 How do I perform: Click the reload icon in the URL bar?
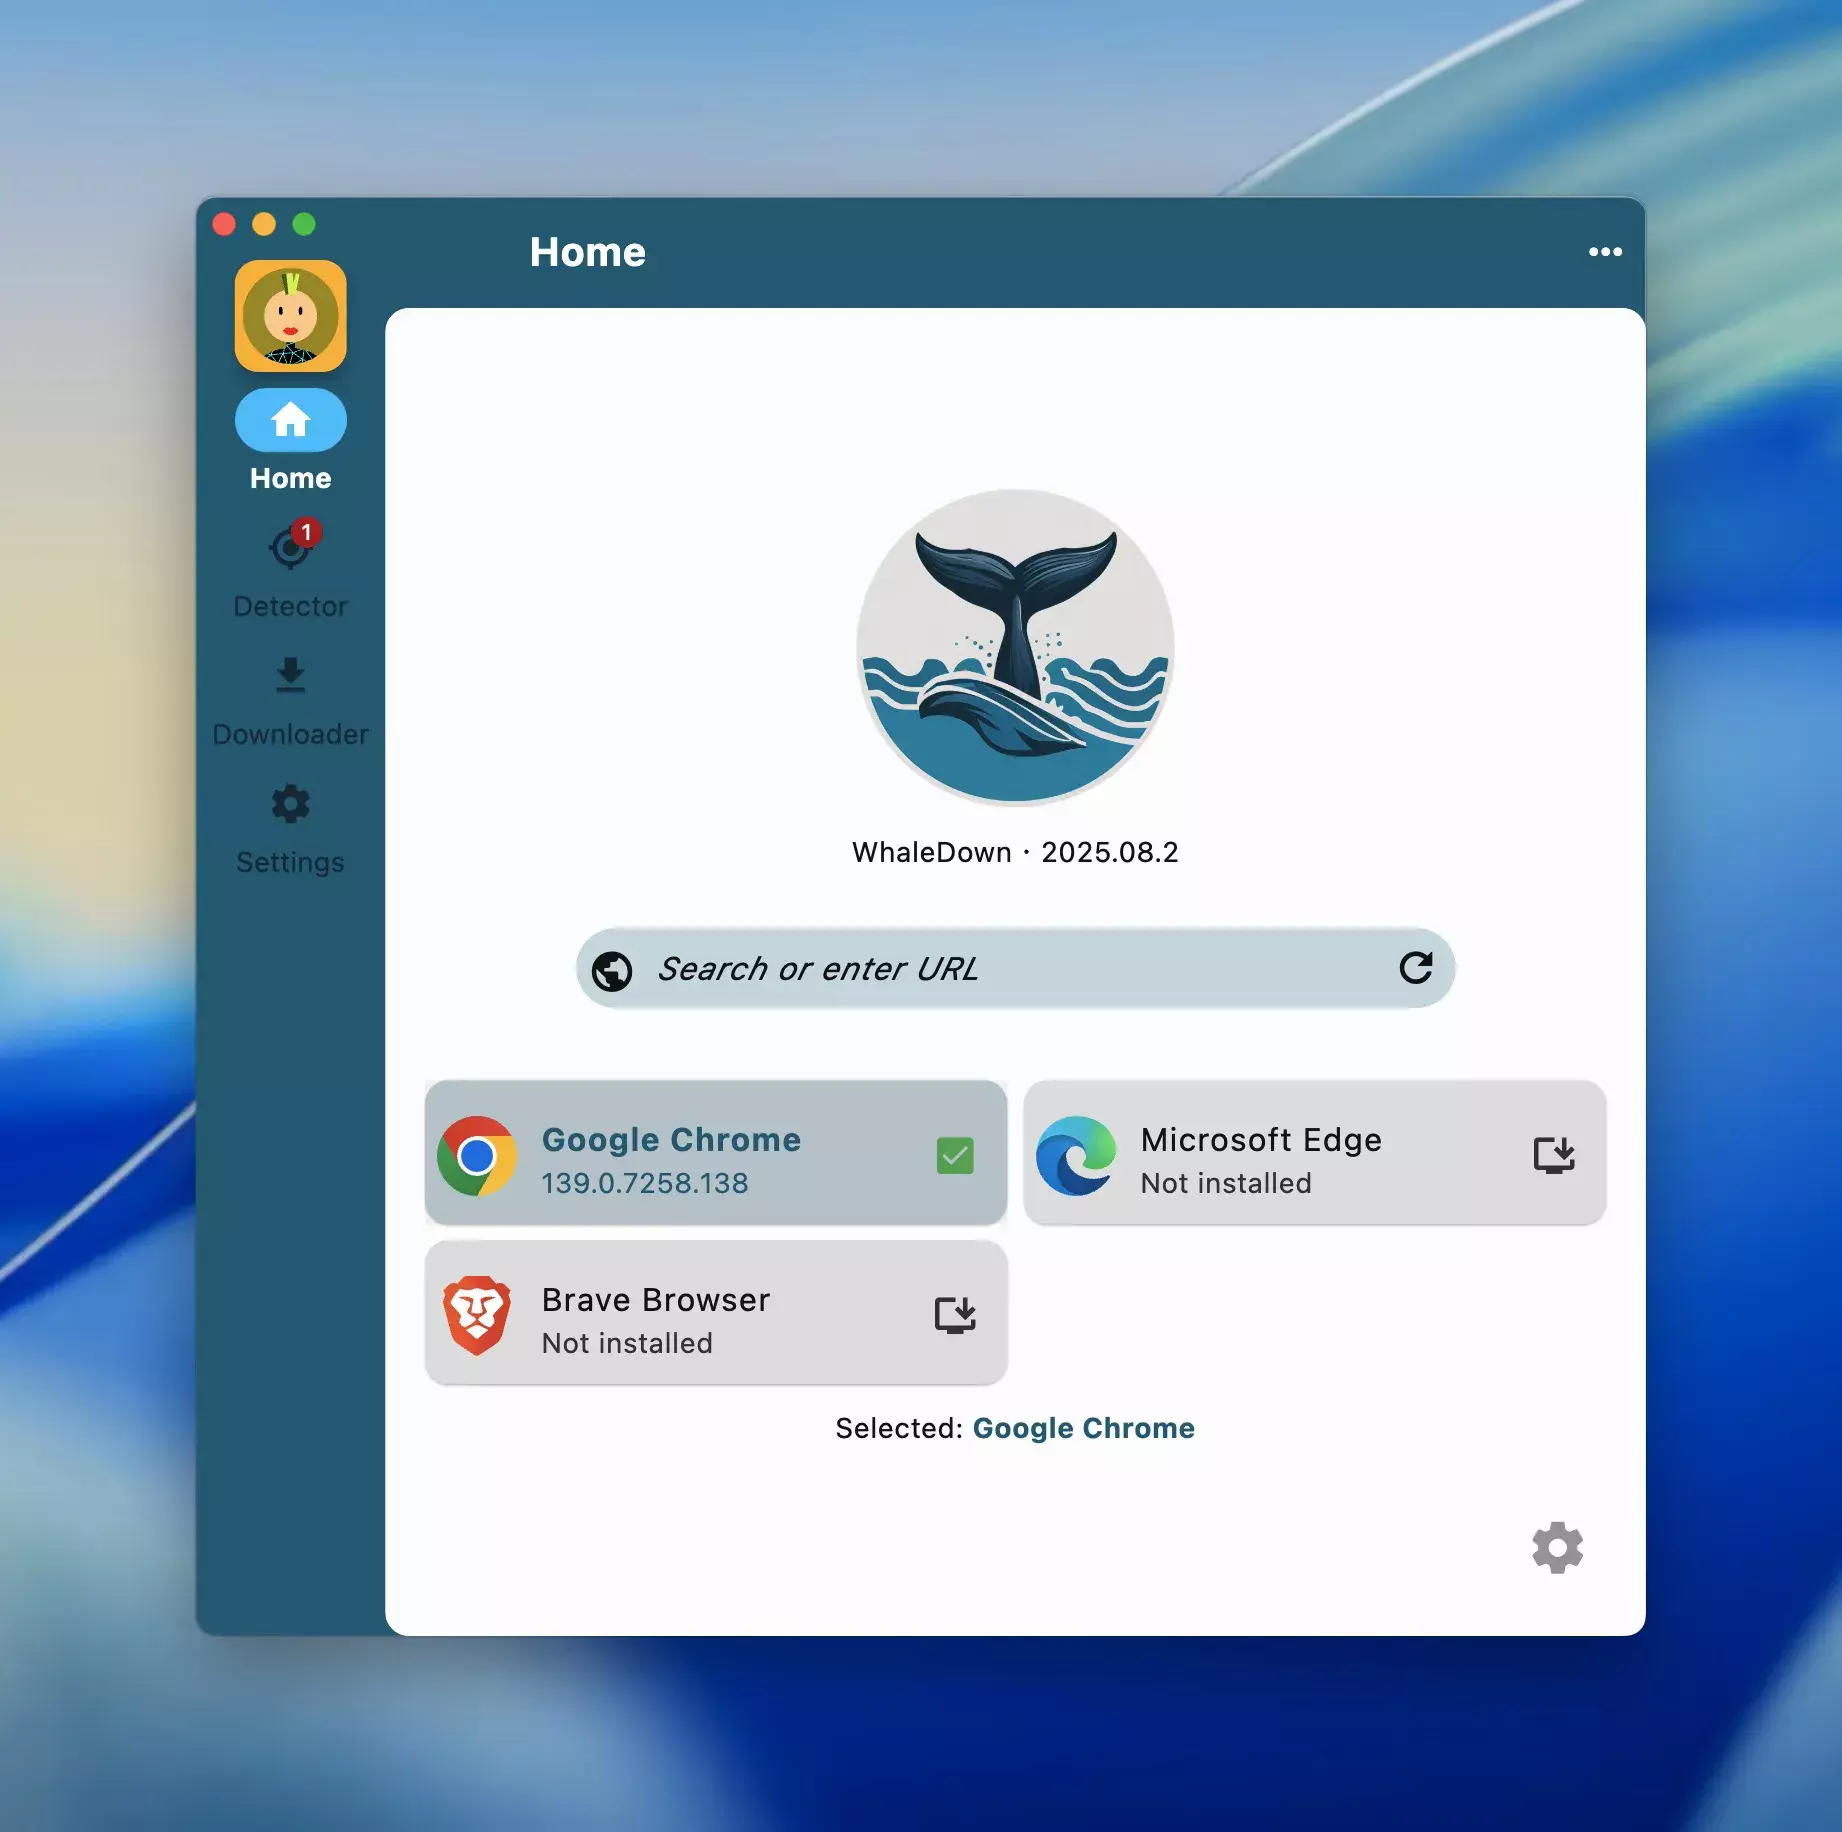pyautogui.click(x=1416, y=967)
